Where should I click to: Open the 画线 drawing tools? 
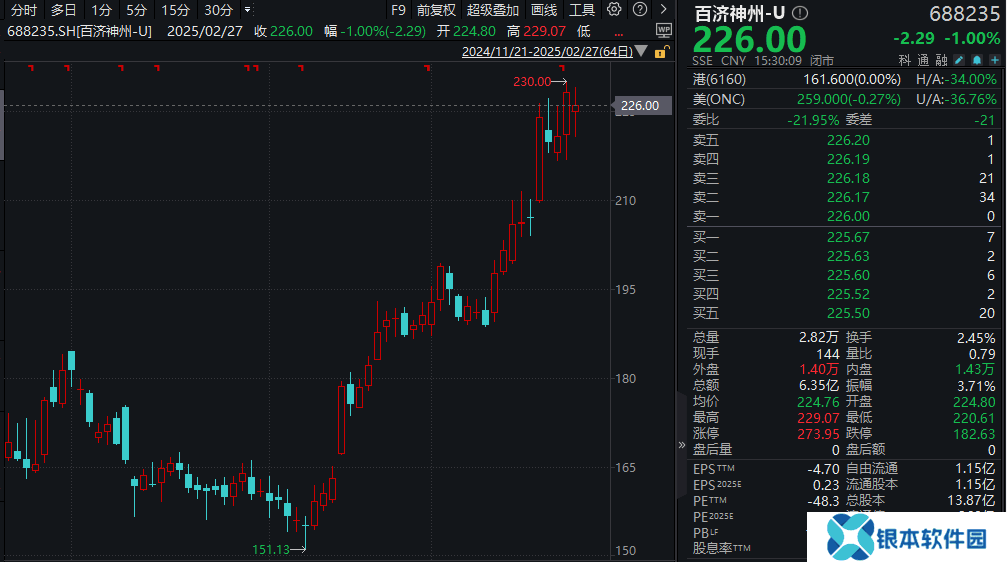point(544,10)
